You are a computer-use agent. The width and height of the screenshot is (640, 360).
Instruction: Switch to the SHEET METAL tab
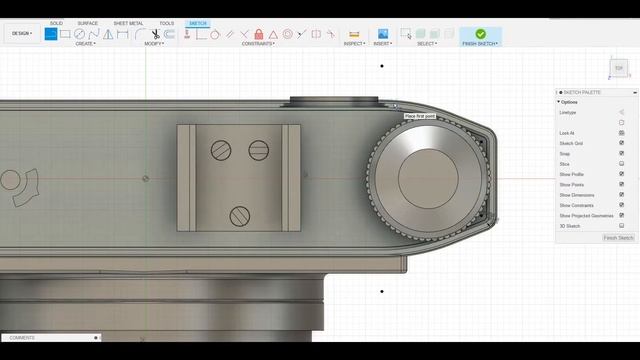pyautogui.click(x=128, y=23)
